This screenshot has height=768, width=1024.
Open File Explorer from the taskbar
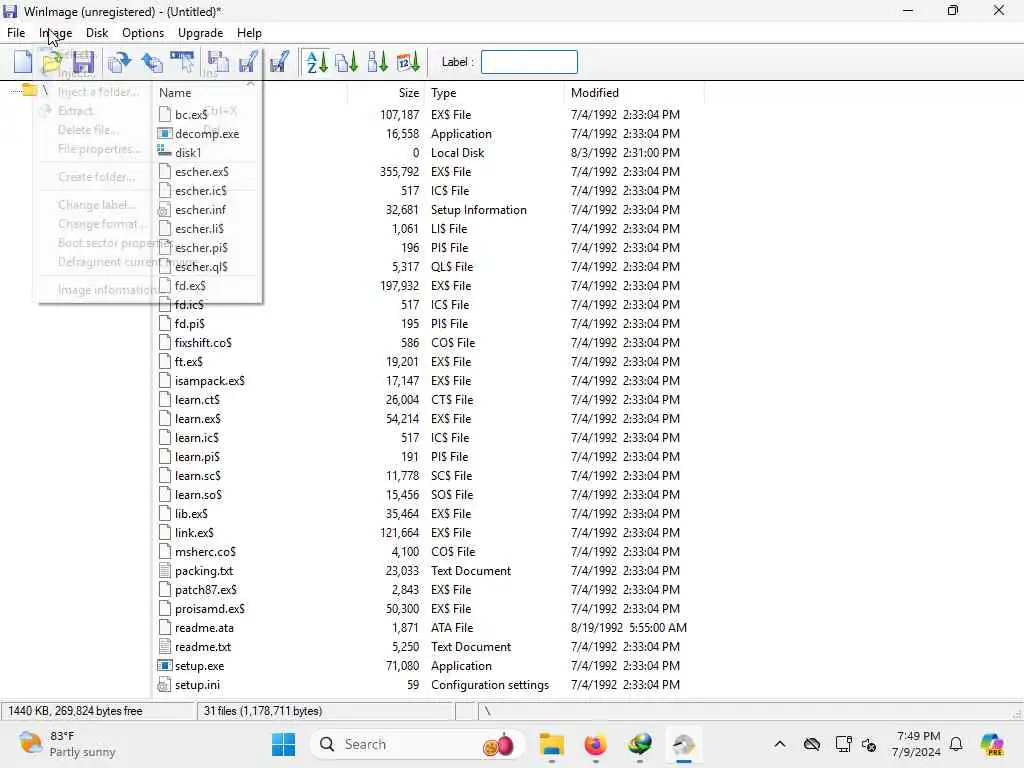point(552,744)
